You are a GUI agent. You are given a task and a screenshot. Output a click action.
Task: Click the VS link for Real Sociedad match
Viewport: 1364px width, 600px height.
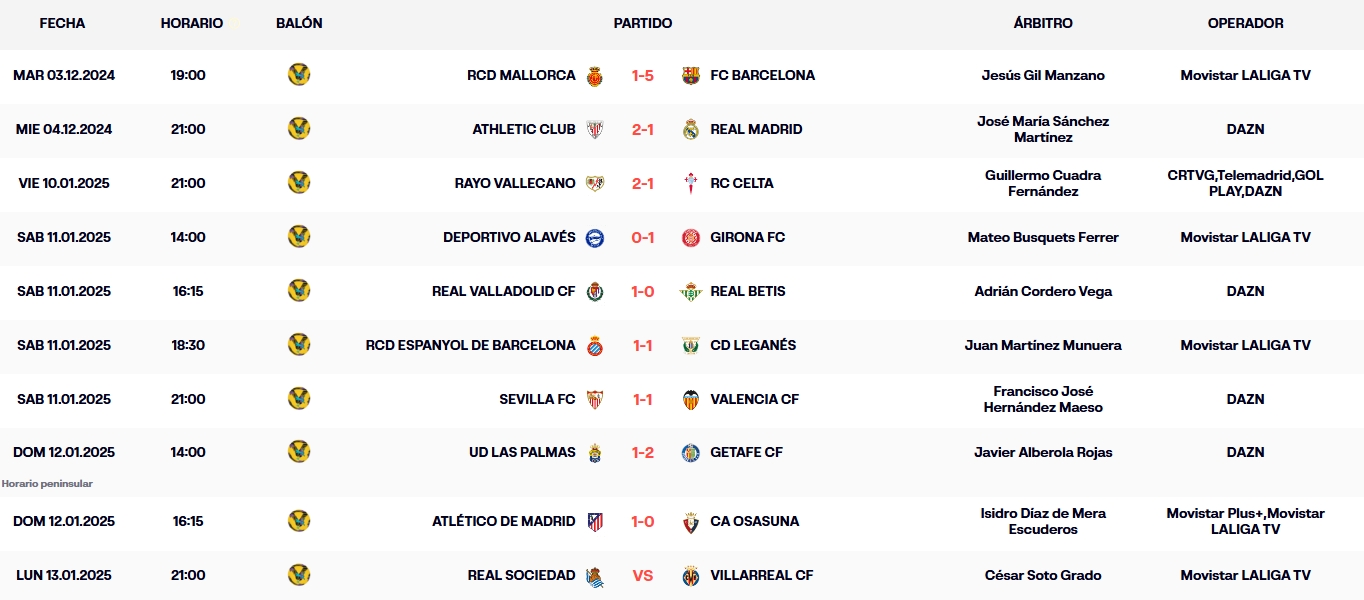tap(643, 575)
